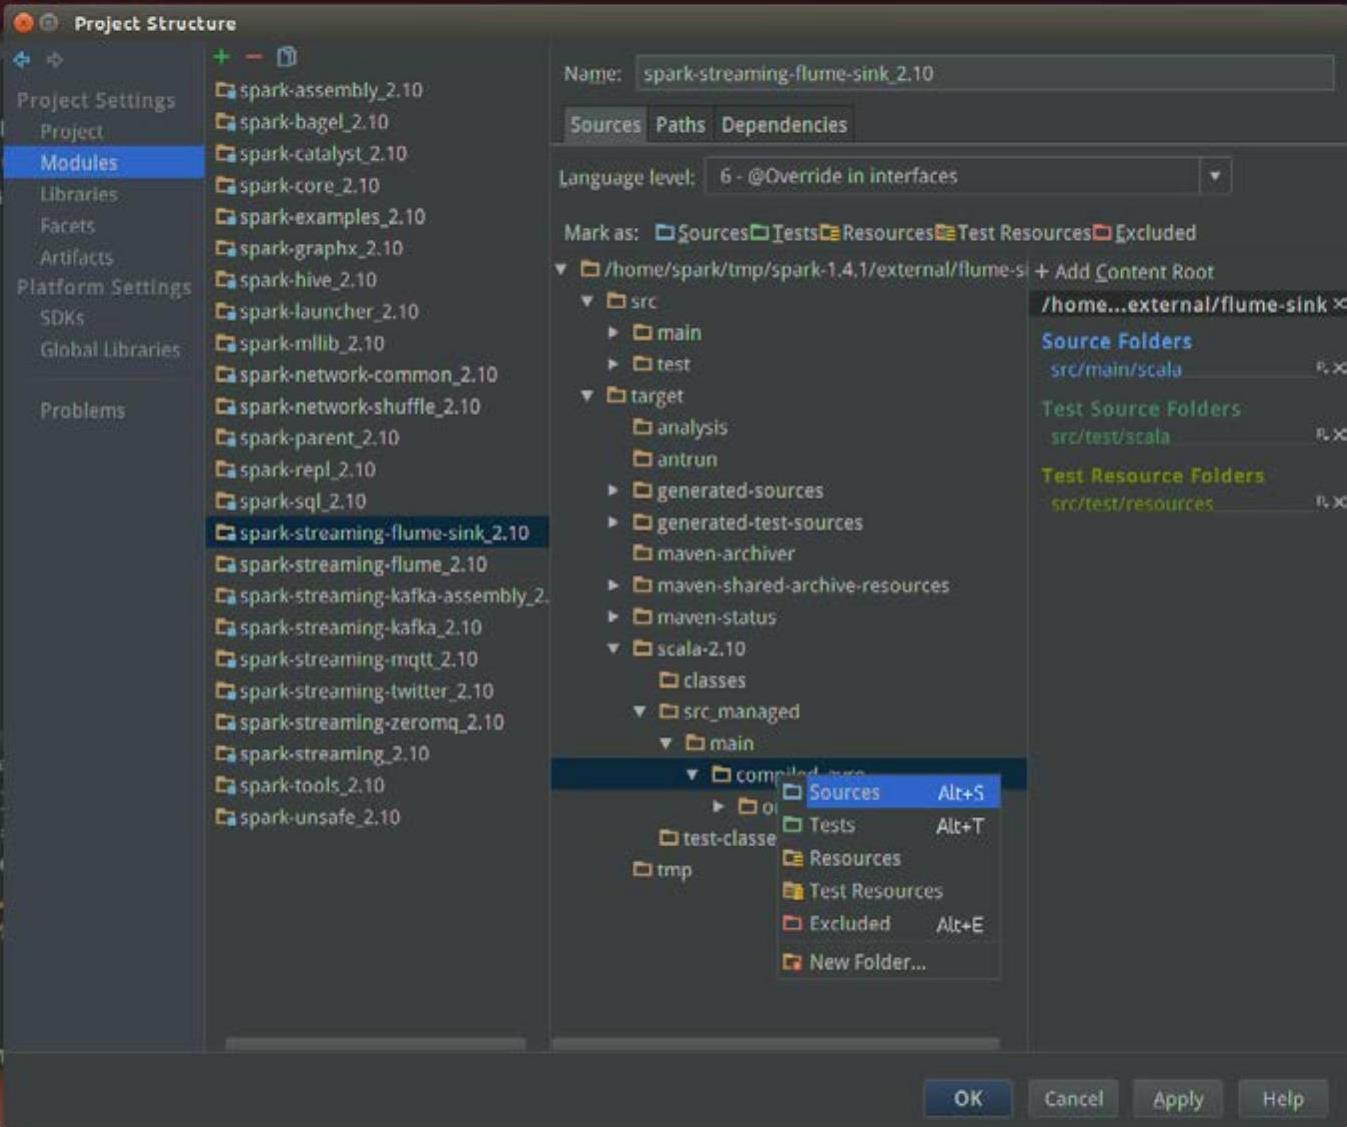Screen dimensions: 1347x1127
Task: Click Add Content Root link
Action: pos(1124,272)
